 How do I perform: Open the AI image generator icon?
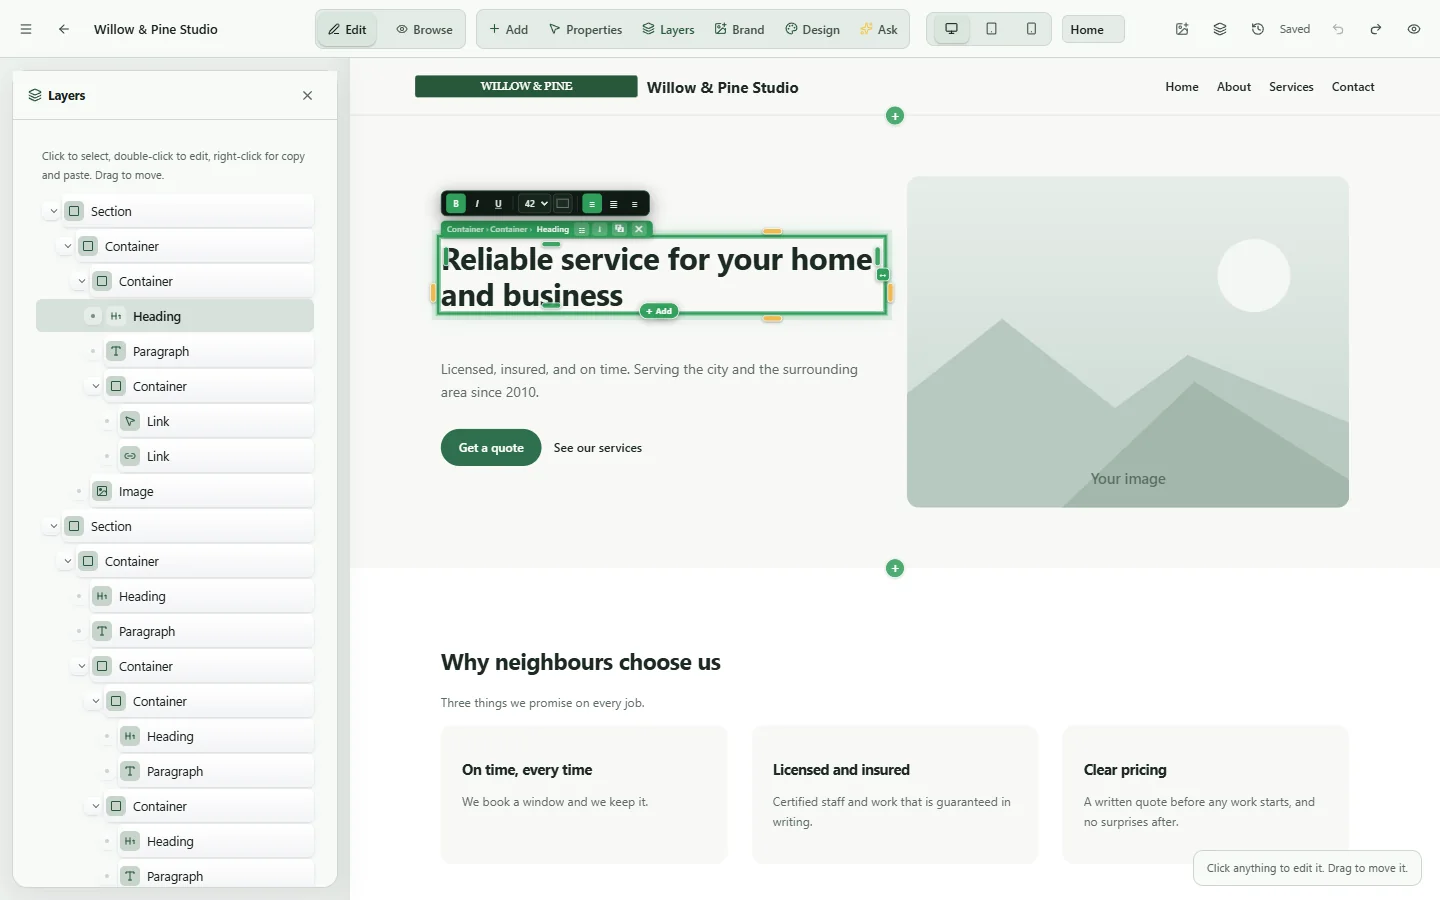click(x=1182, y=29)
